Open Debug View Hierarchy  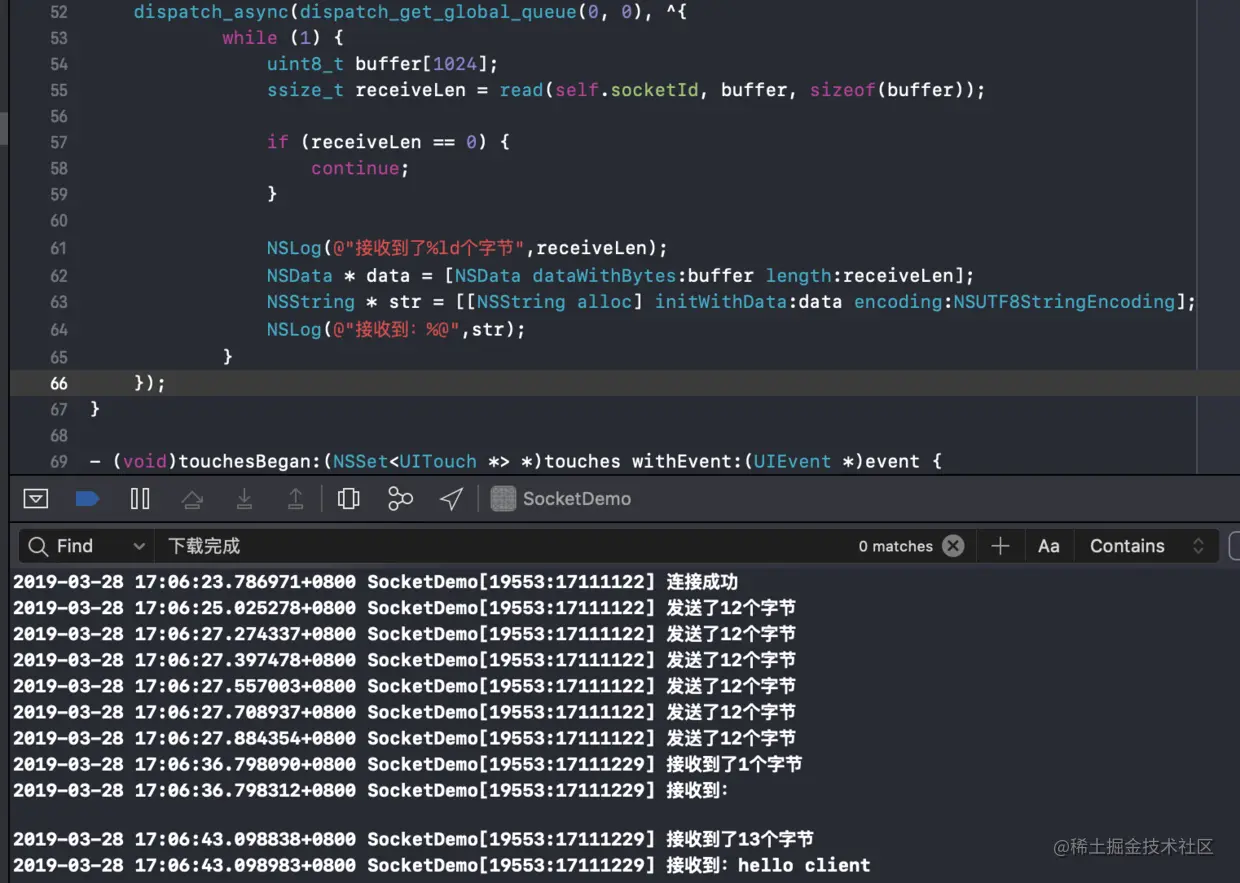point(348,498)
